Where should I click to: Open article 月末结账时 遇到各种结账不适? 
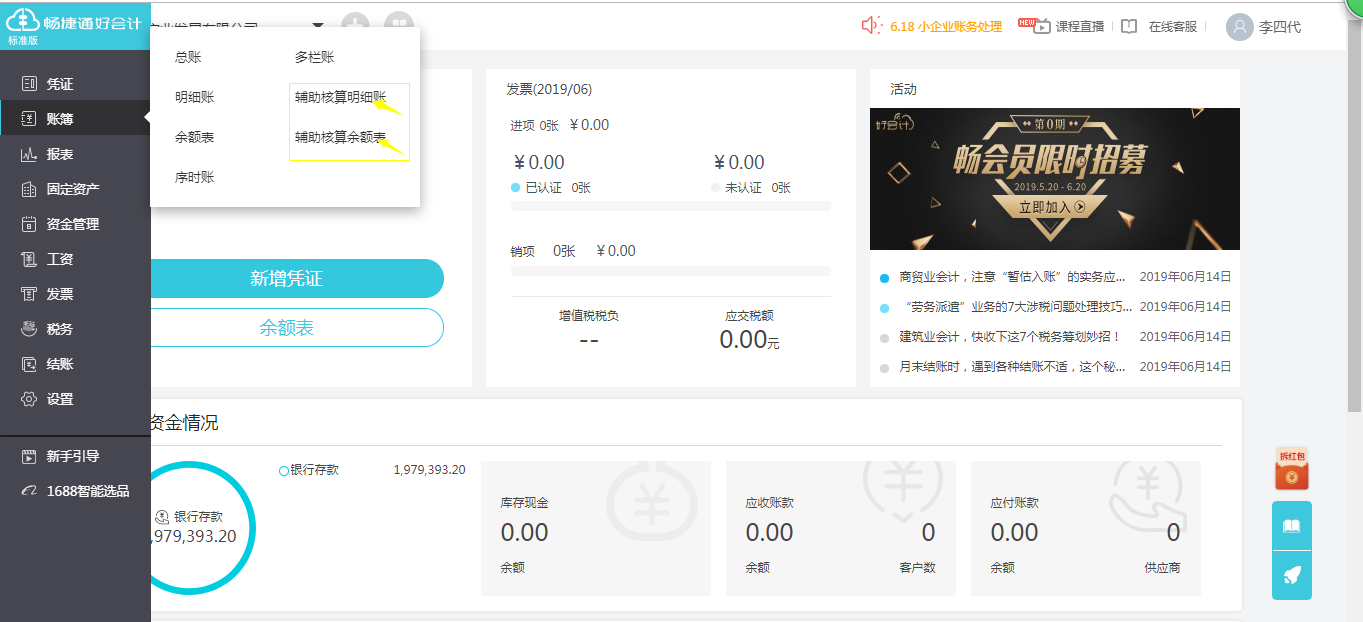coord(1013,367)
